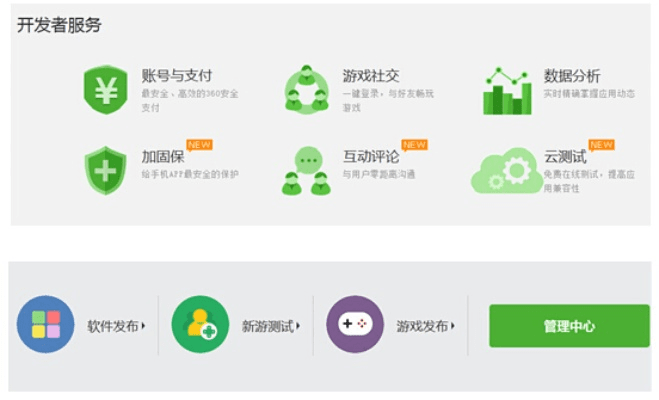This screenshot has width=659, height=400.
Task: Click the interactive comments chat bubble icon
Action: (306, 169)
